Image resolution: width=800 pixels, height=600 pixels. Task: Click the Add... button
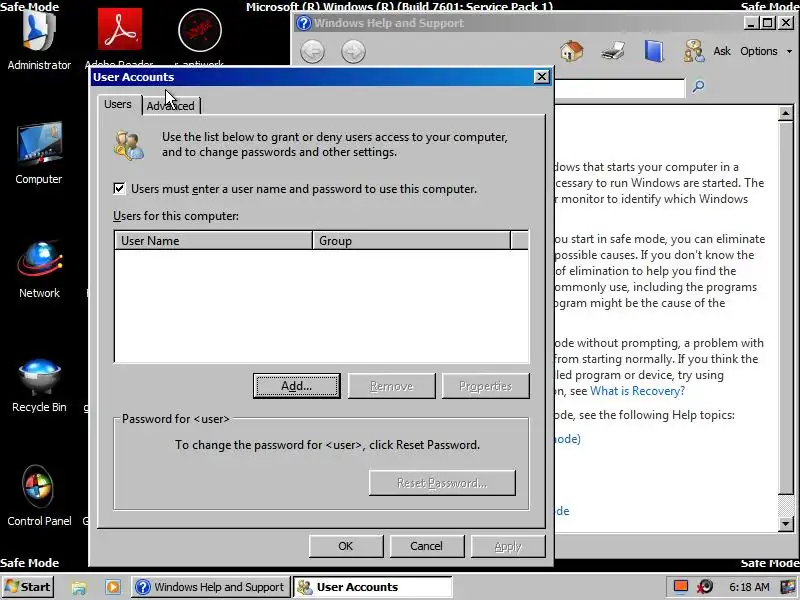click(x=296, y=386)
